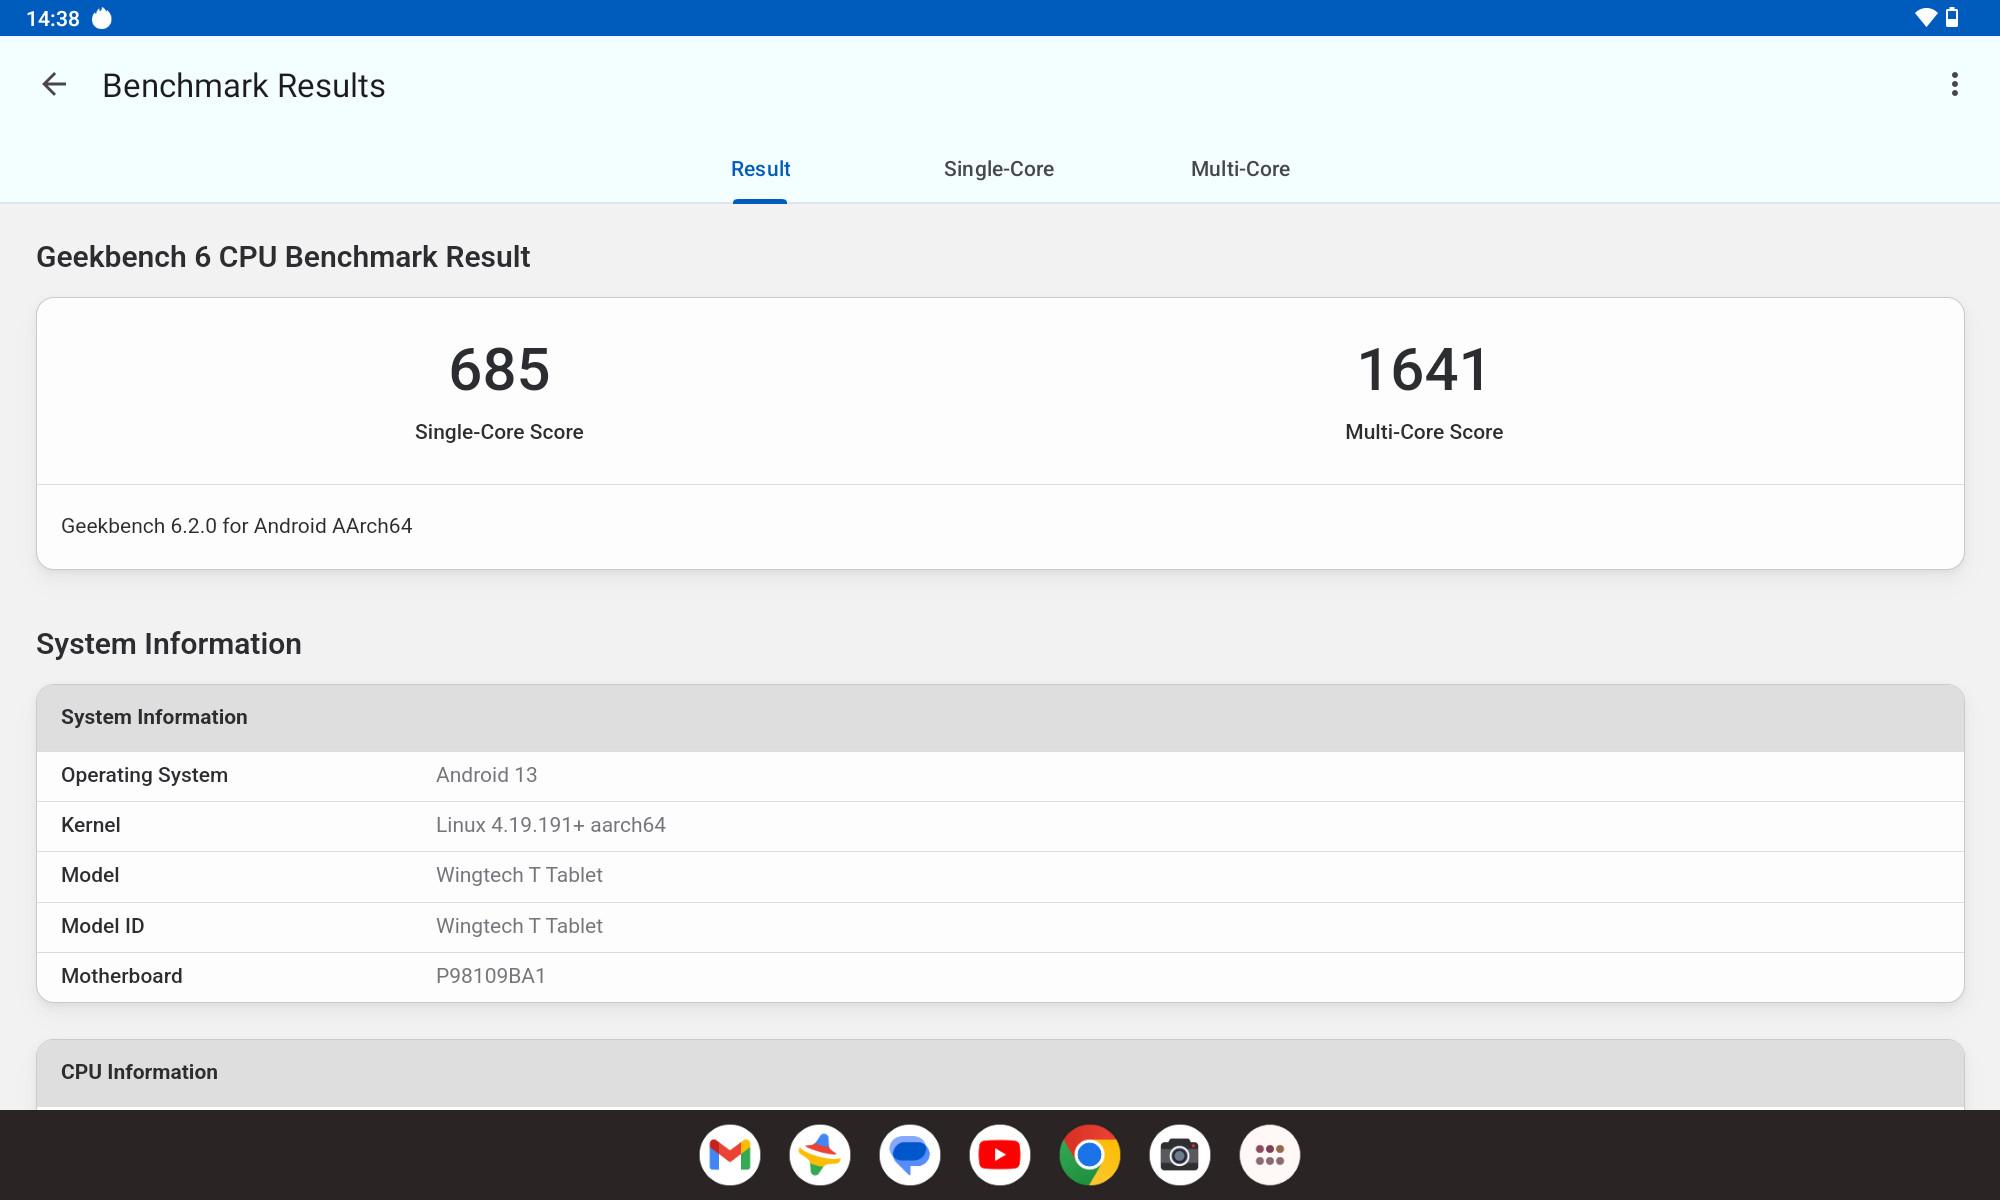The height and width of the screenshot is (1200, 2000).
Task: Tap the System Information table header
Action: pyautogui.click(x=1000, y=718)
